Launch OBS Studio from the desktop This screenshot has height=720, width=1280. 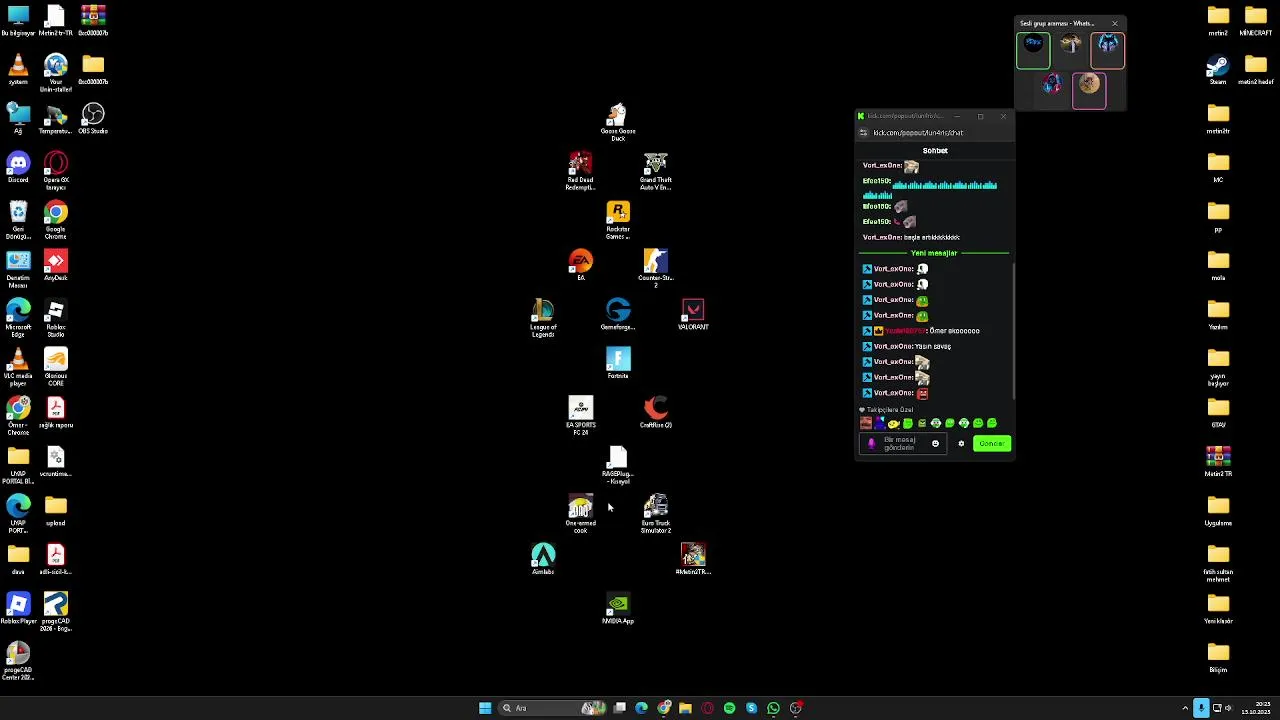(x=93, y=118)
